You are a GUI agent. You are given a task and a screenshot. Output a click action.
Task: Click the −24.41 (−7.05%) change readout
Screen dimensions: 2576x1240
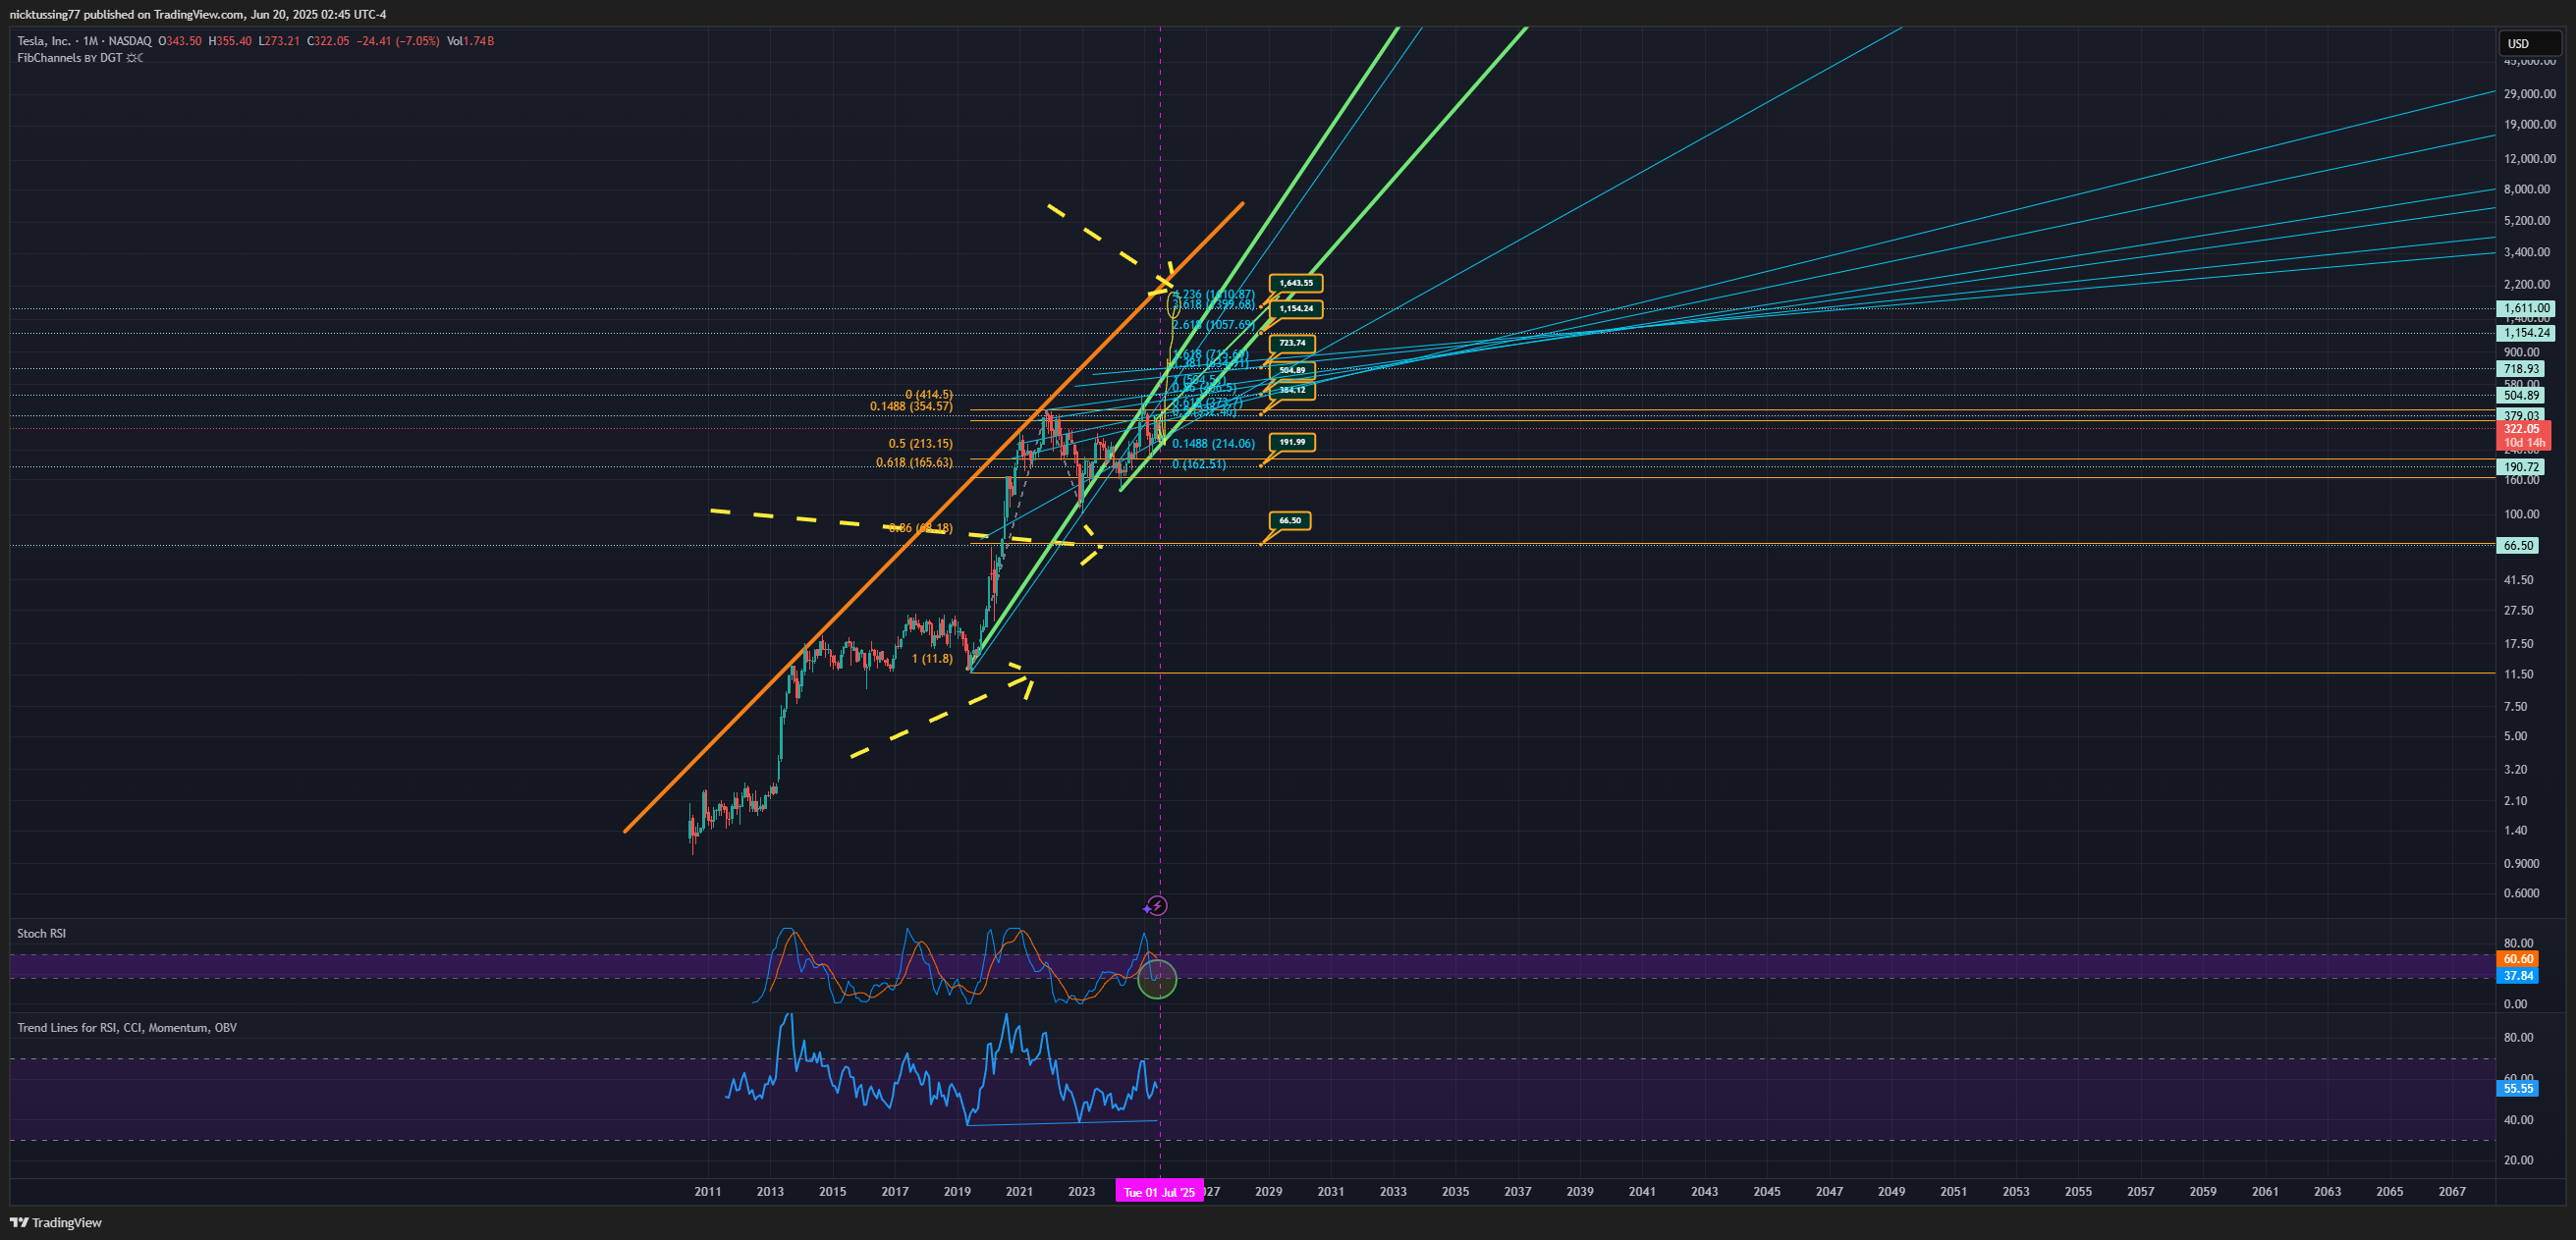(x=398, y=41)
